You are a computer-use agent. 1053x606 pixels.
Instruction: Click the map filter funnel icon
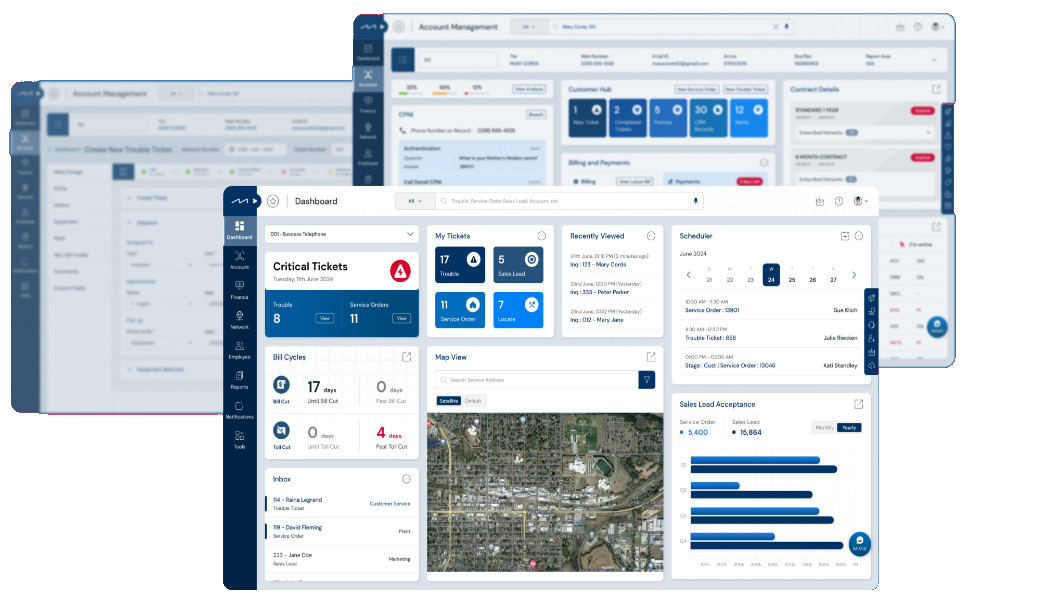647,380
